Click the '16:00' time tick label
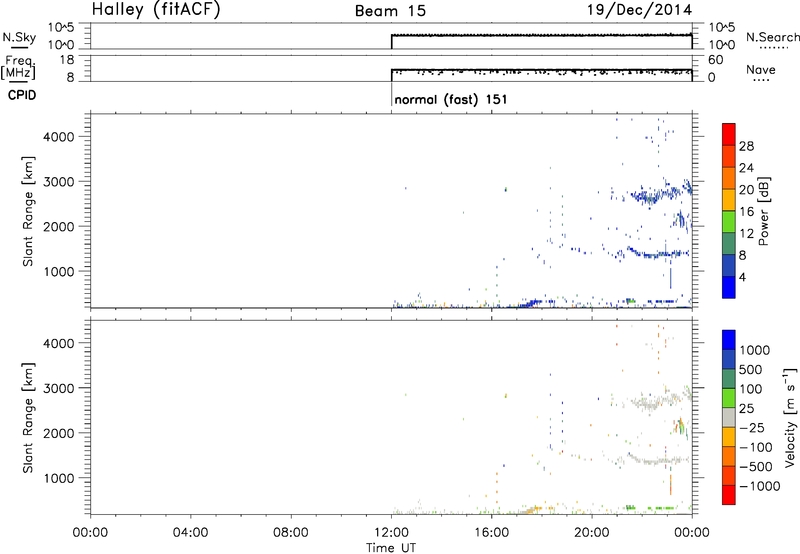 [491, 532]
